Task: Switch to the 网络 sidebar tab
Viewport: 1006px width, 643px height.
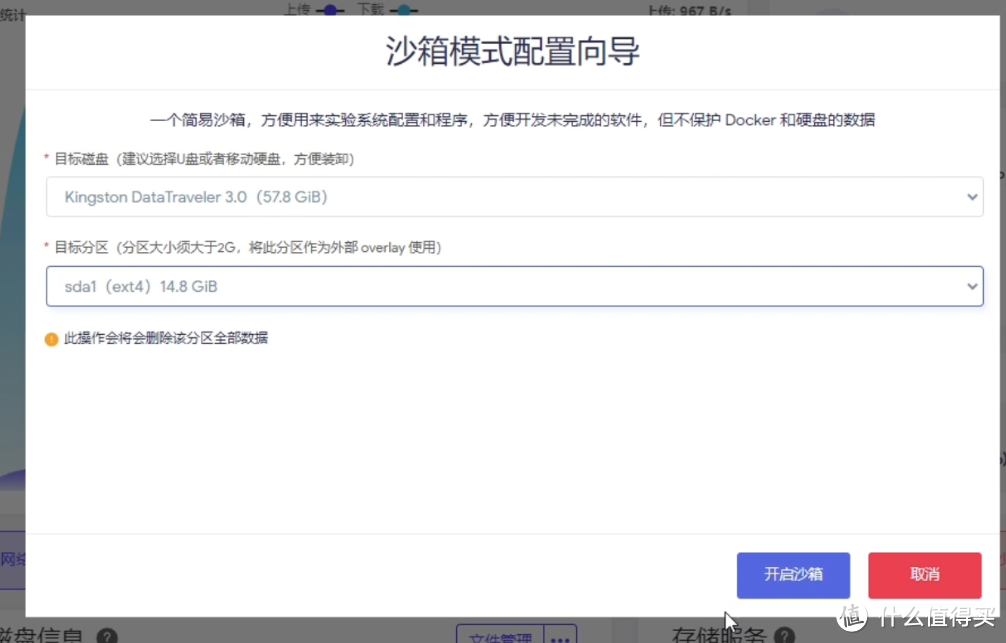Action: coord(14,560)
